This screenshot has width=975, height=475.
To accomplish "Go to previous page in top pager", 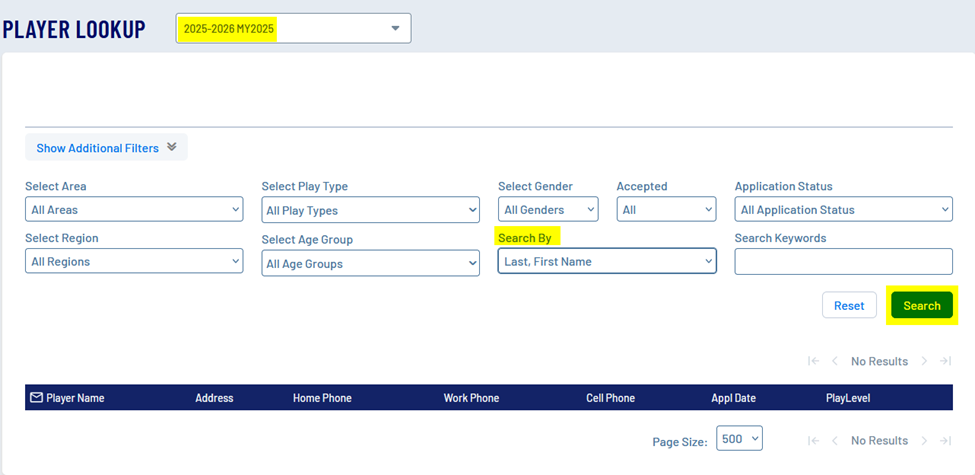I will click(x=835, y=361).
